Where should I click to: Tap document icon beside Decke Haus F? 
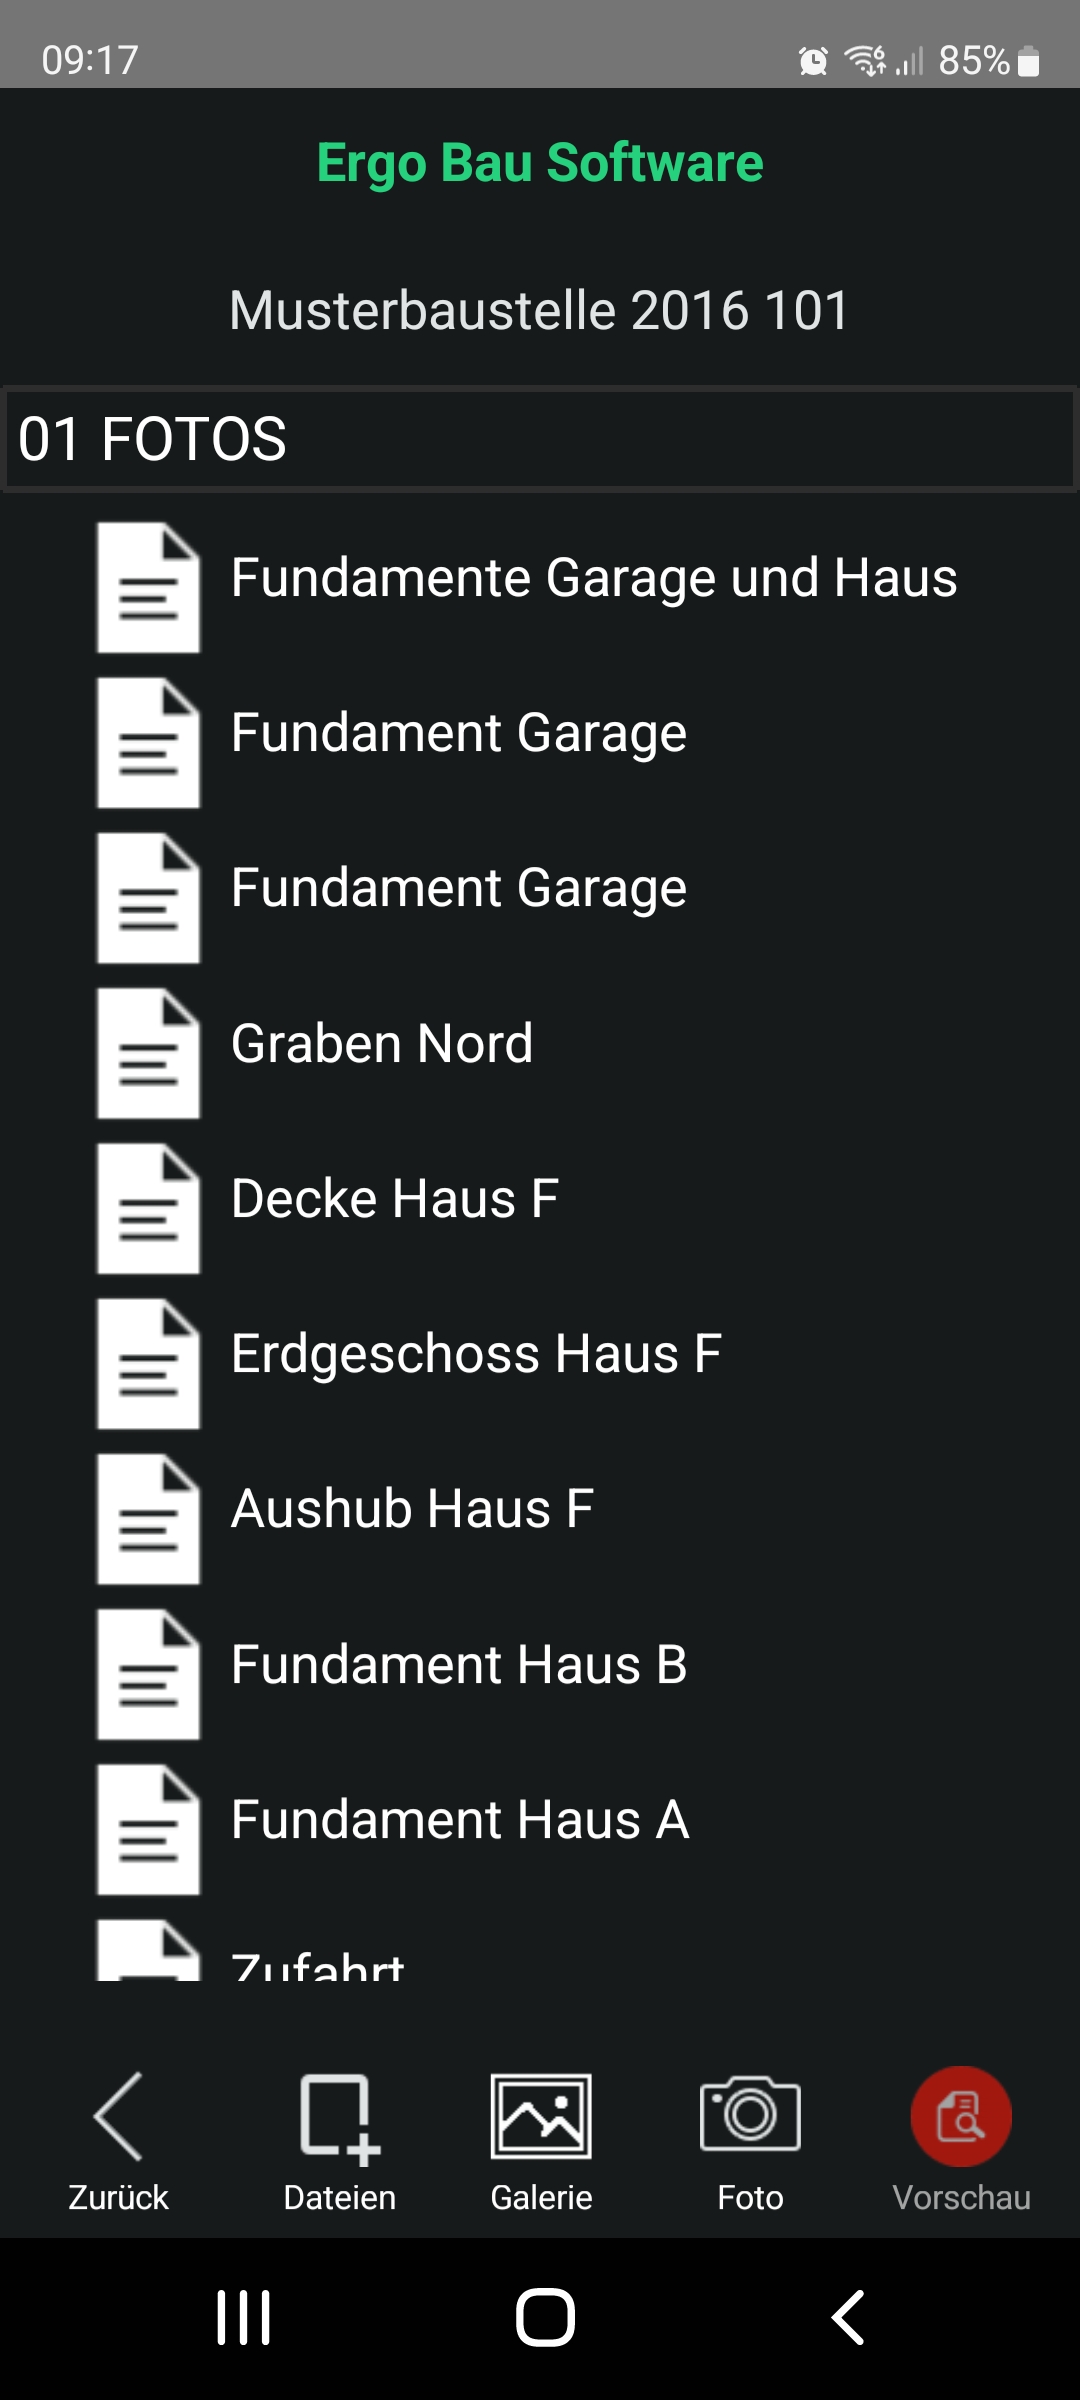click(148, 1208)
